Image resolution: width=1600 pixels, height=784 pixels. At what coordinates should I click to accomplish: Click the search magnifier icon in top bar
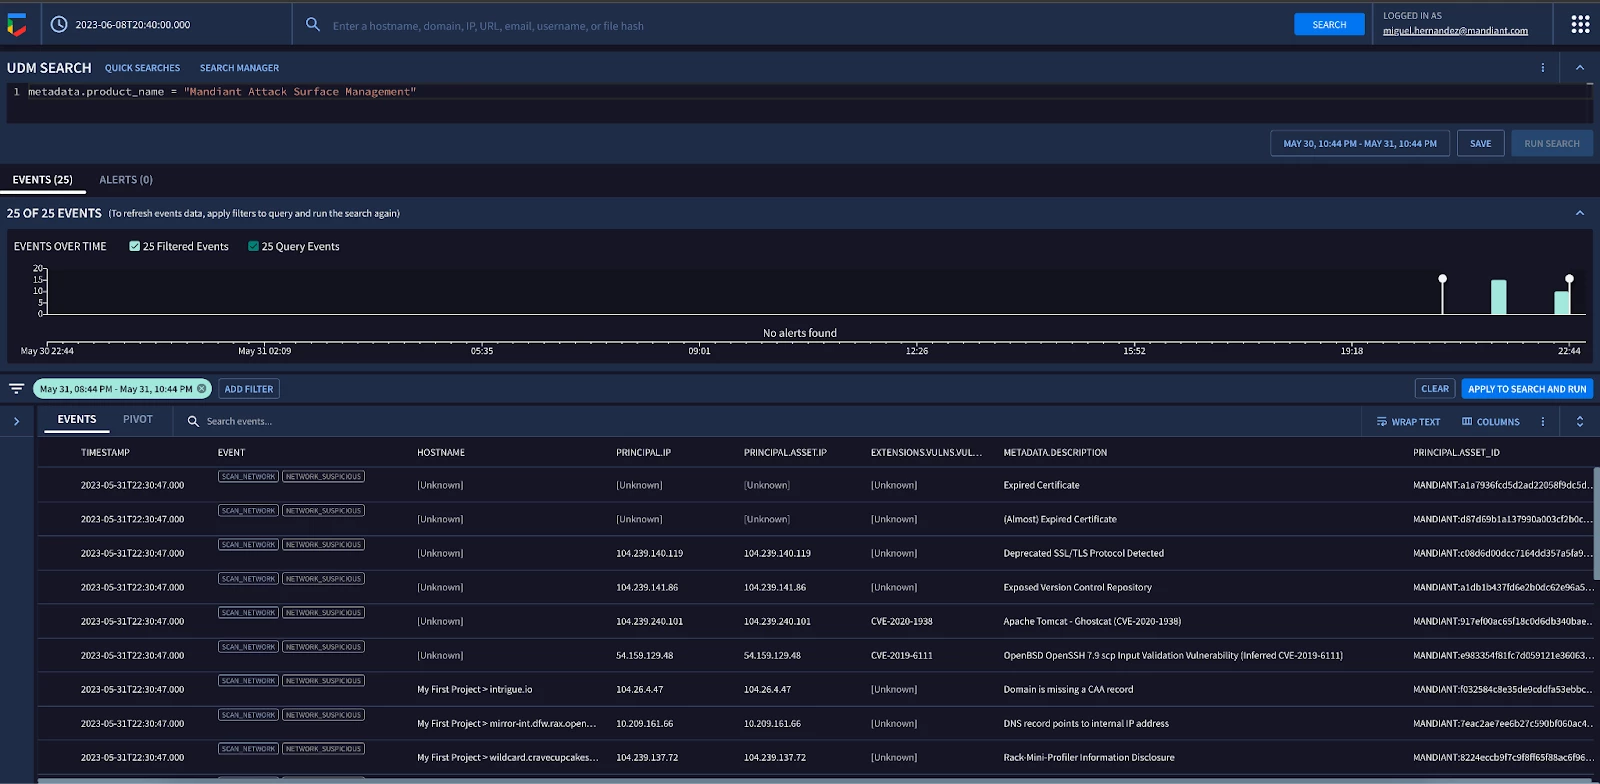point(313,24)
